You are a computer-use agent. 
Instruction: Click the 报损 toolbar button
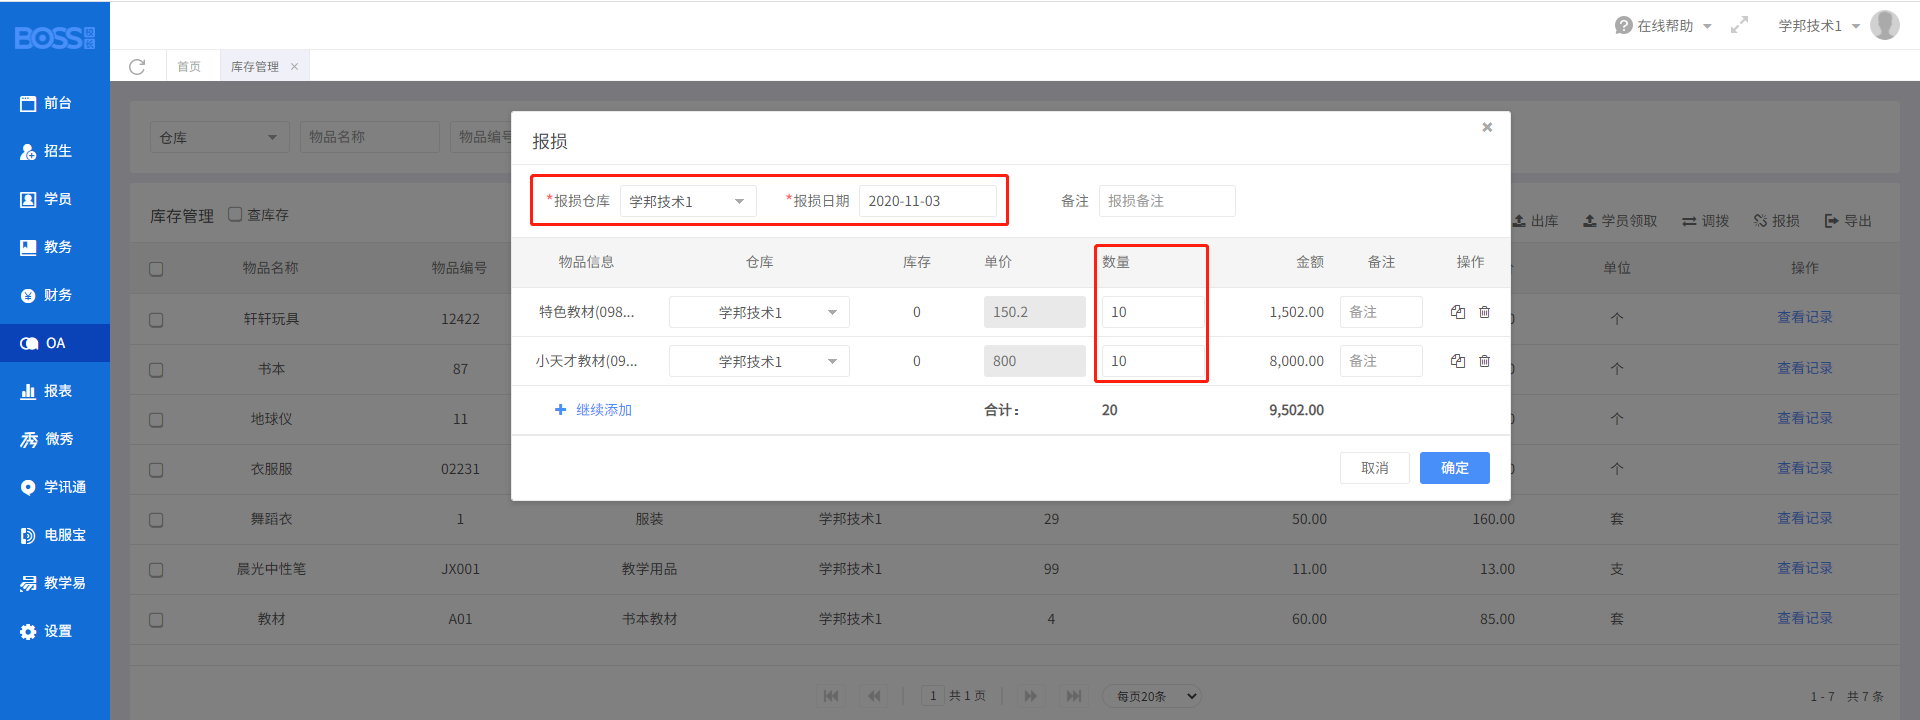[x=1777, y=221]
